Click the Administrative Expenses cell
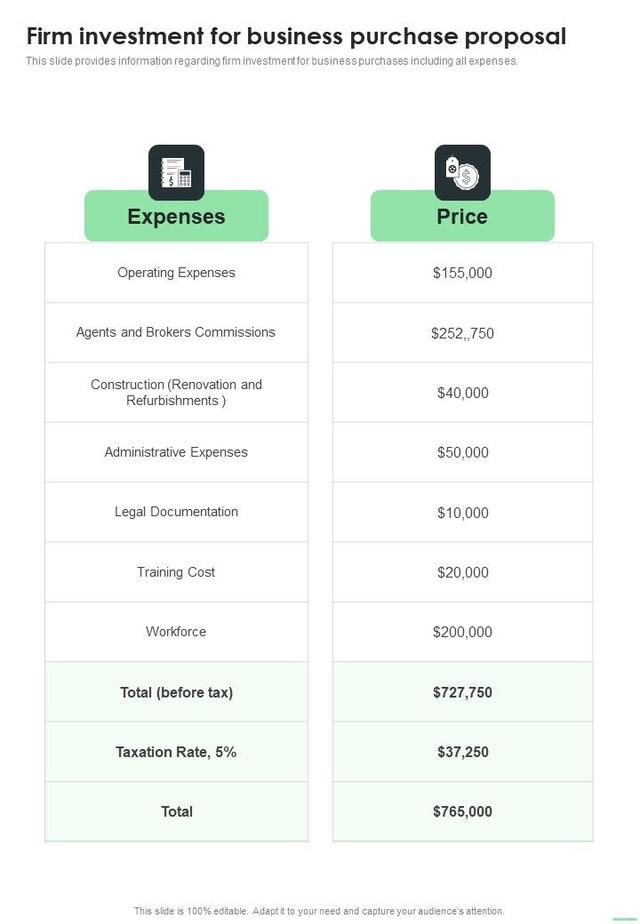The height and width of the screenshot is (924, 640). 176,453
